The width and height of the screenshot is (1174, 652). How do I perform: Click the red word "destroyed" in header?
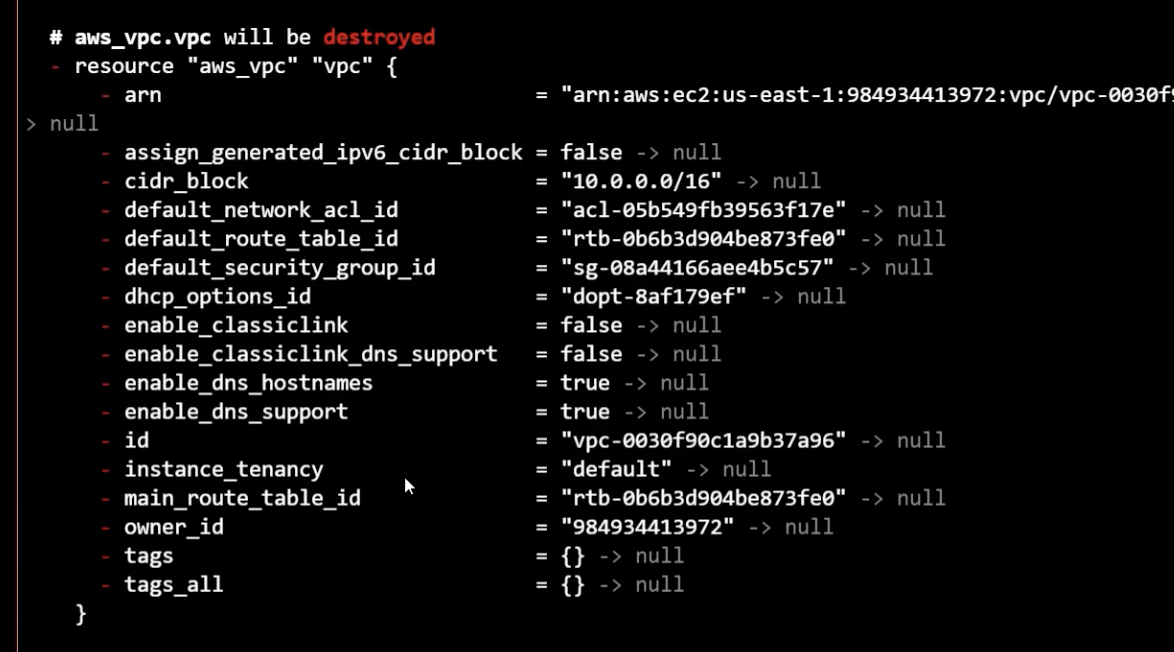tap(379, 37)
